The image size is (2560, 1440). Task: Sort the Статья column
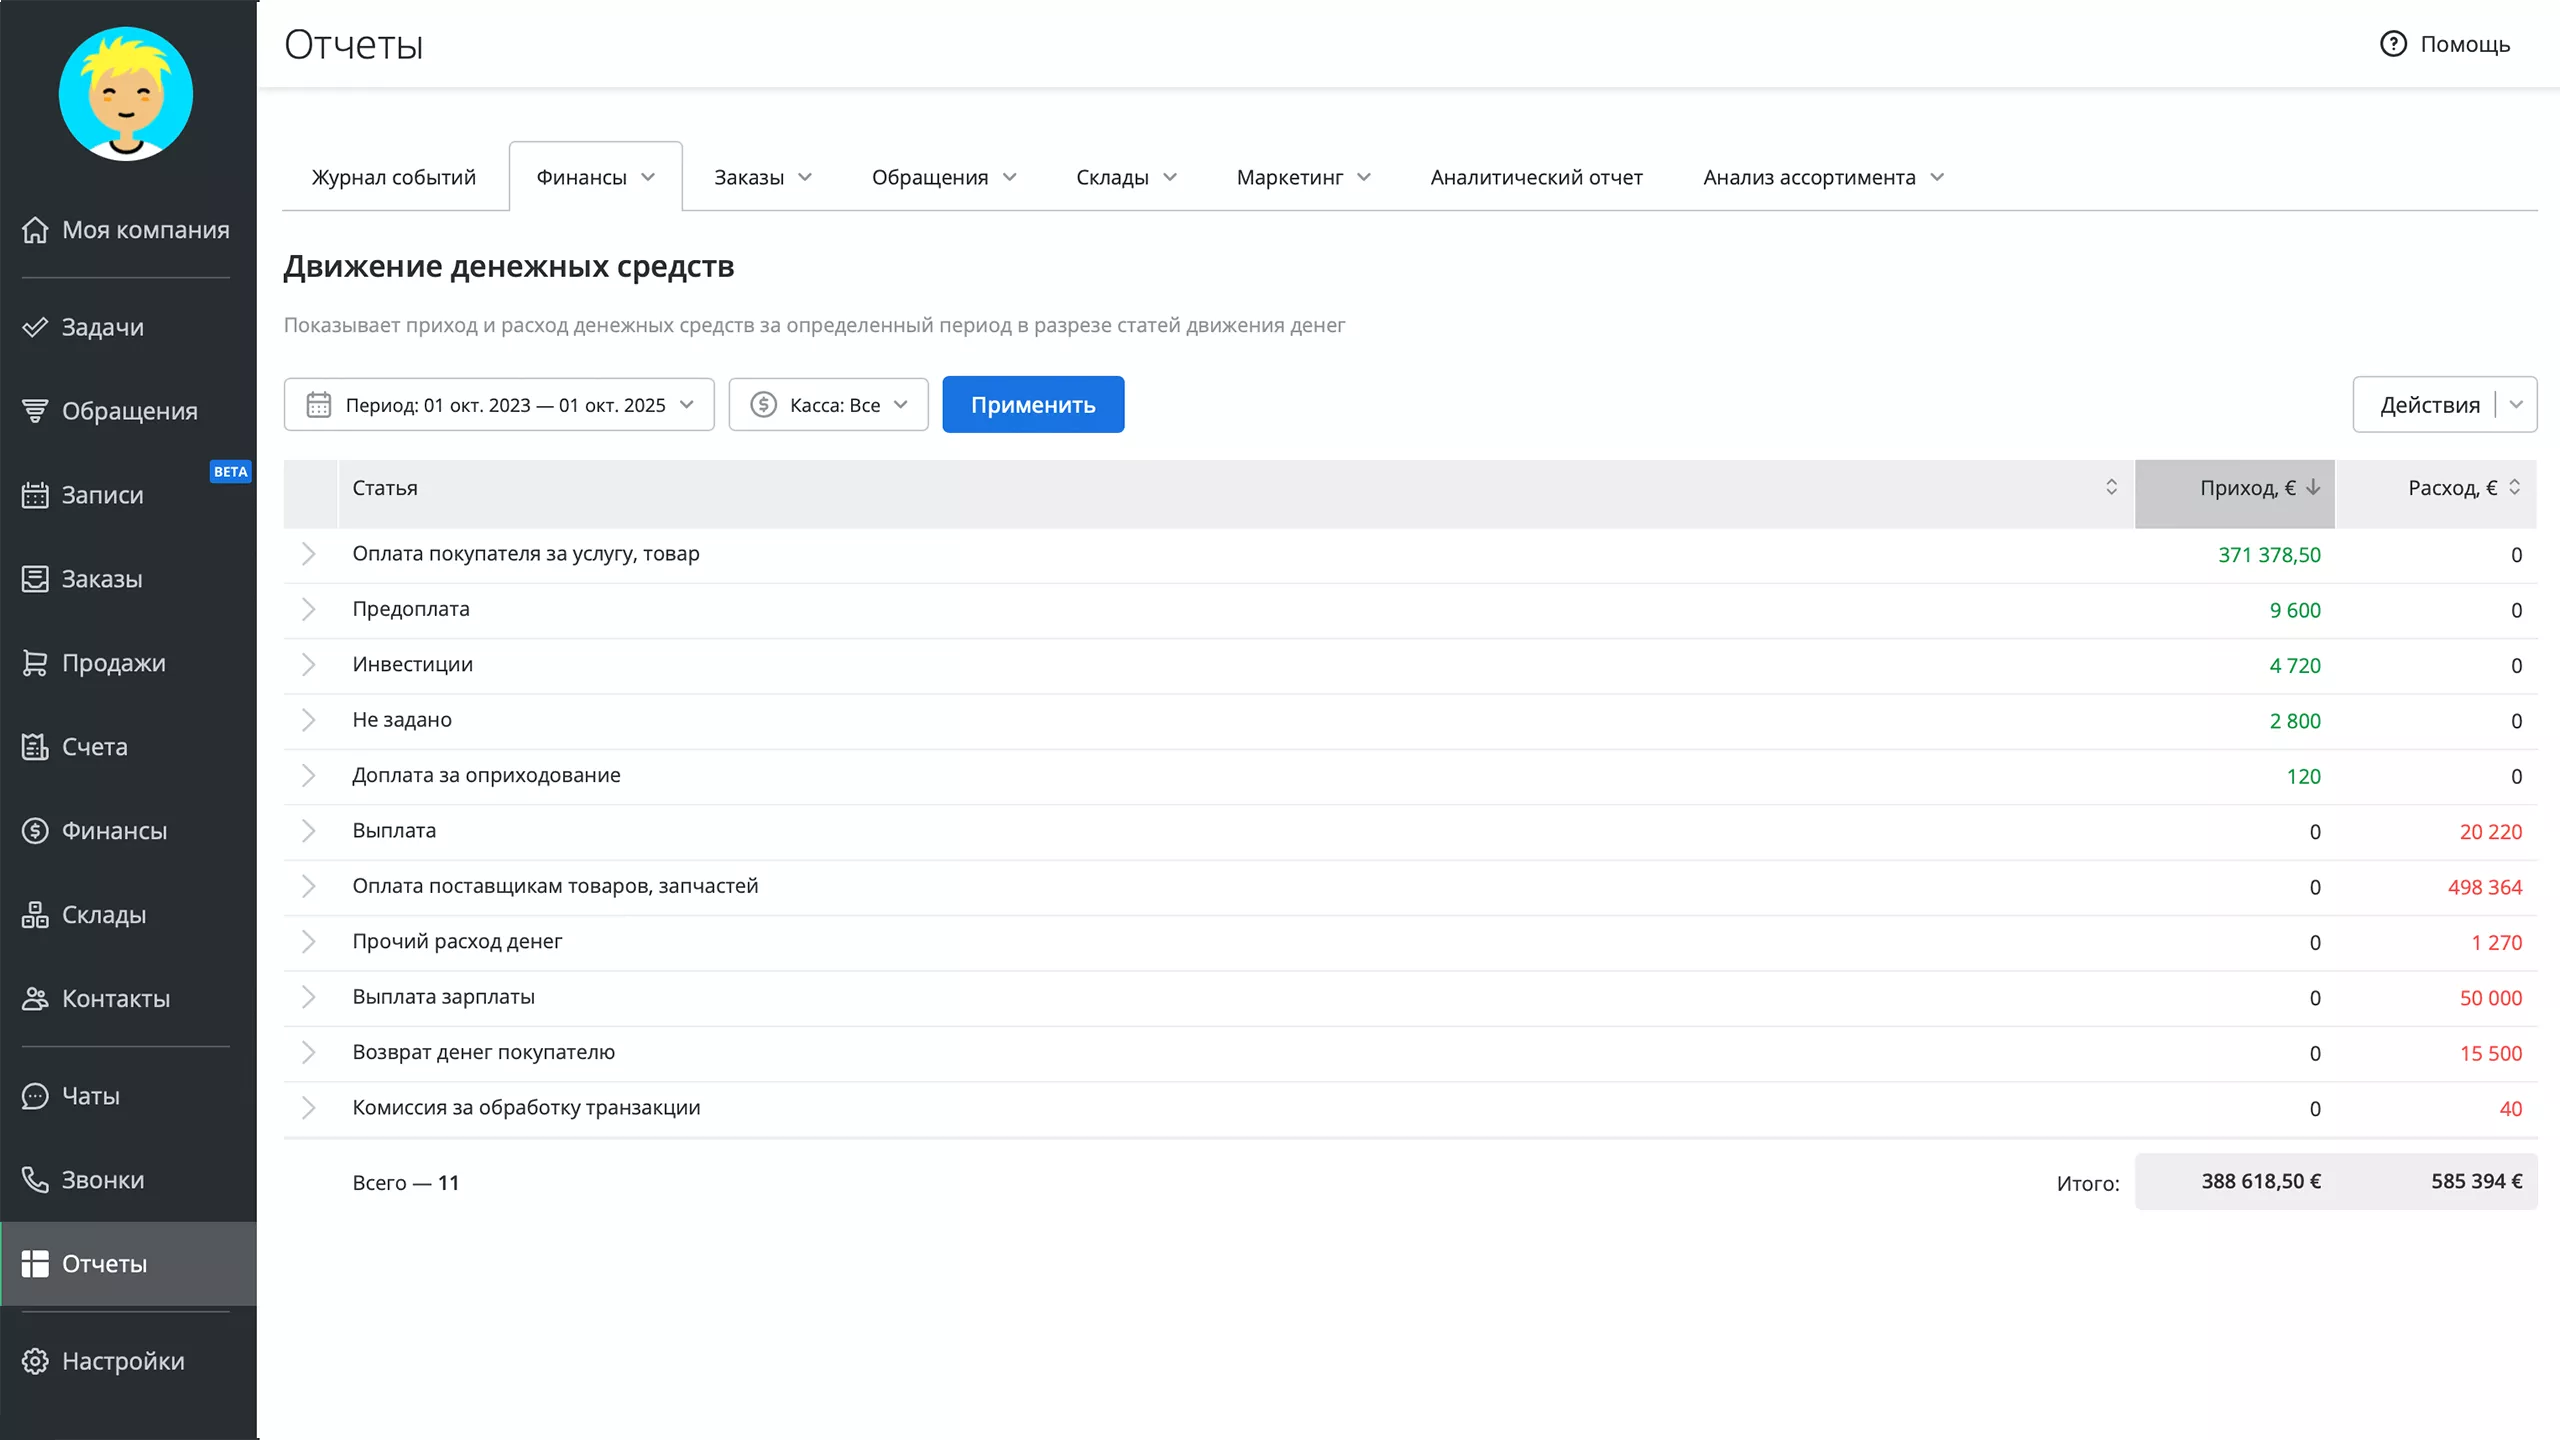(2111, 487)
